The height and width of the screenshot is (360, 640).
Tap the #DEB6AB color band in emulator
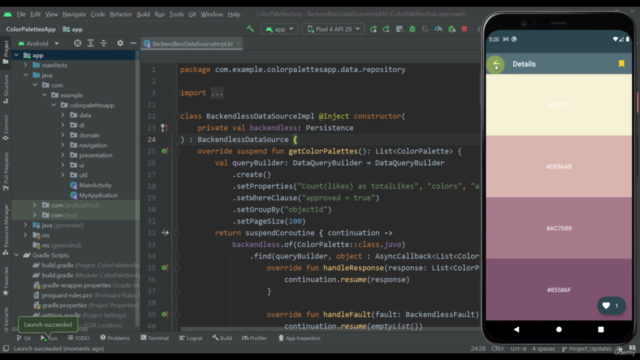coord(559,167)
